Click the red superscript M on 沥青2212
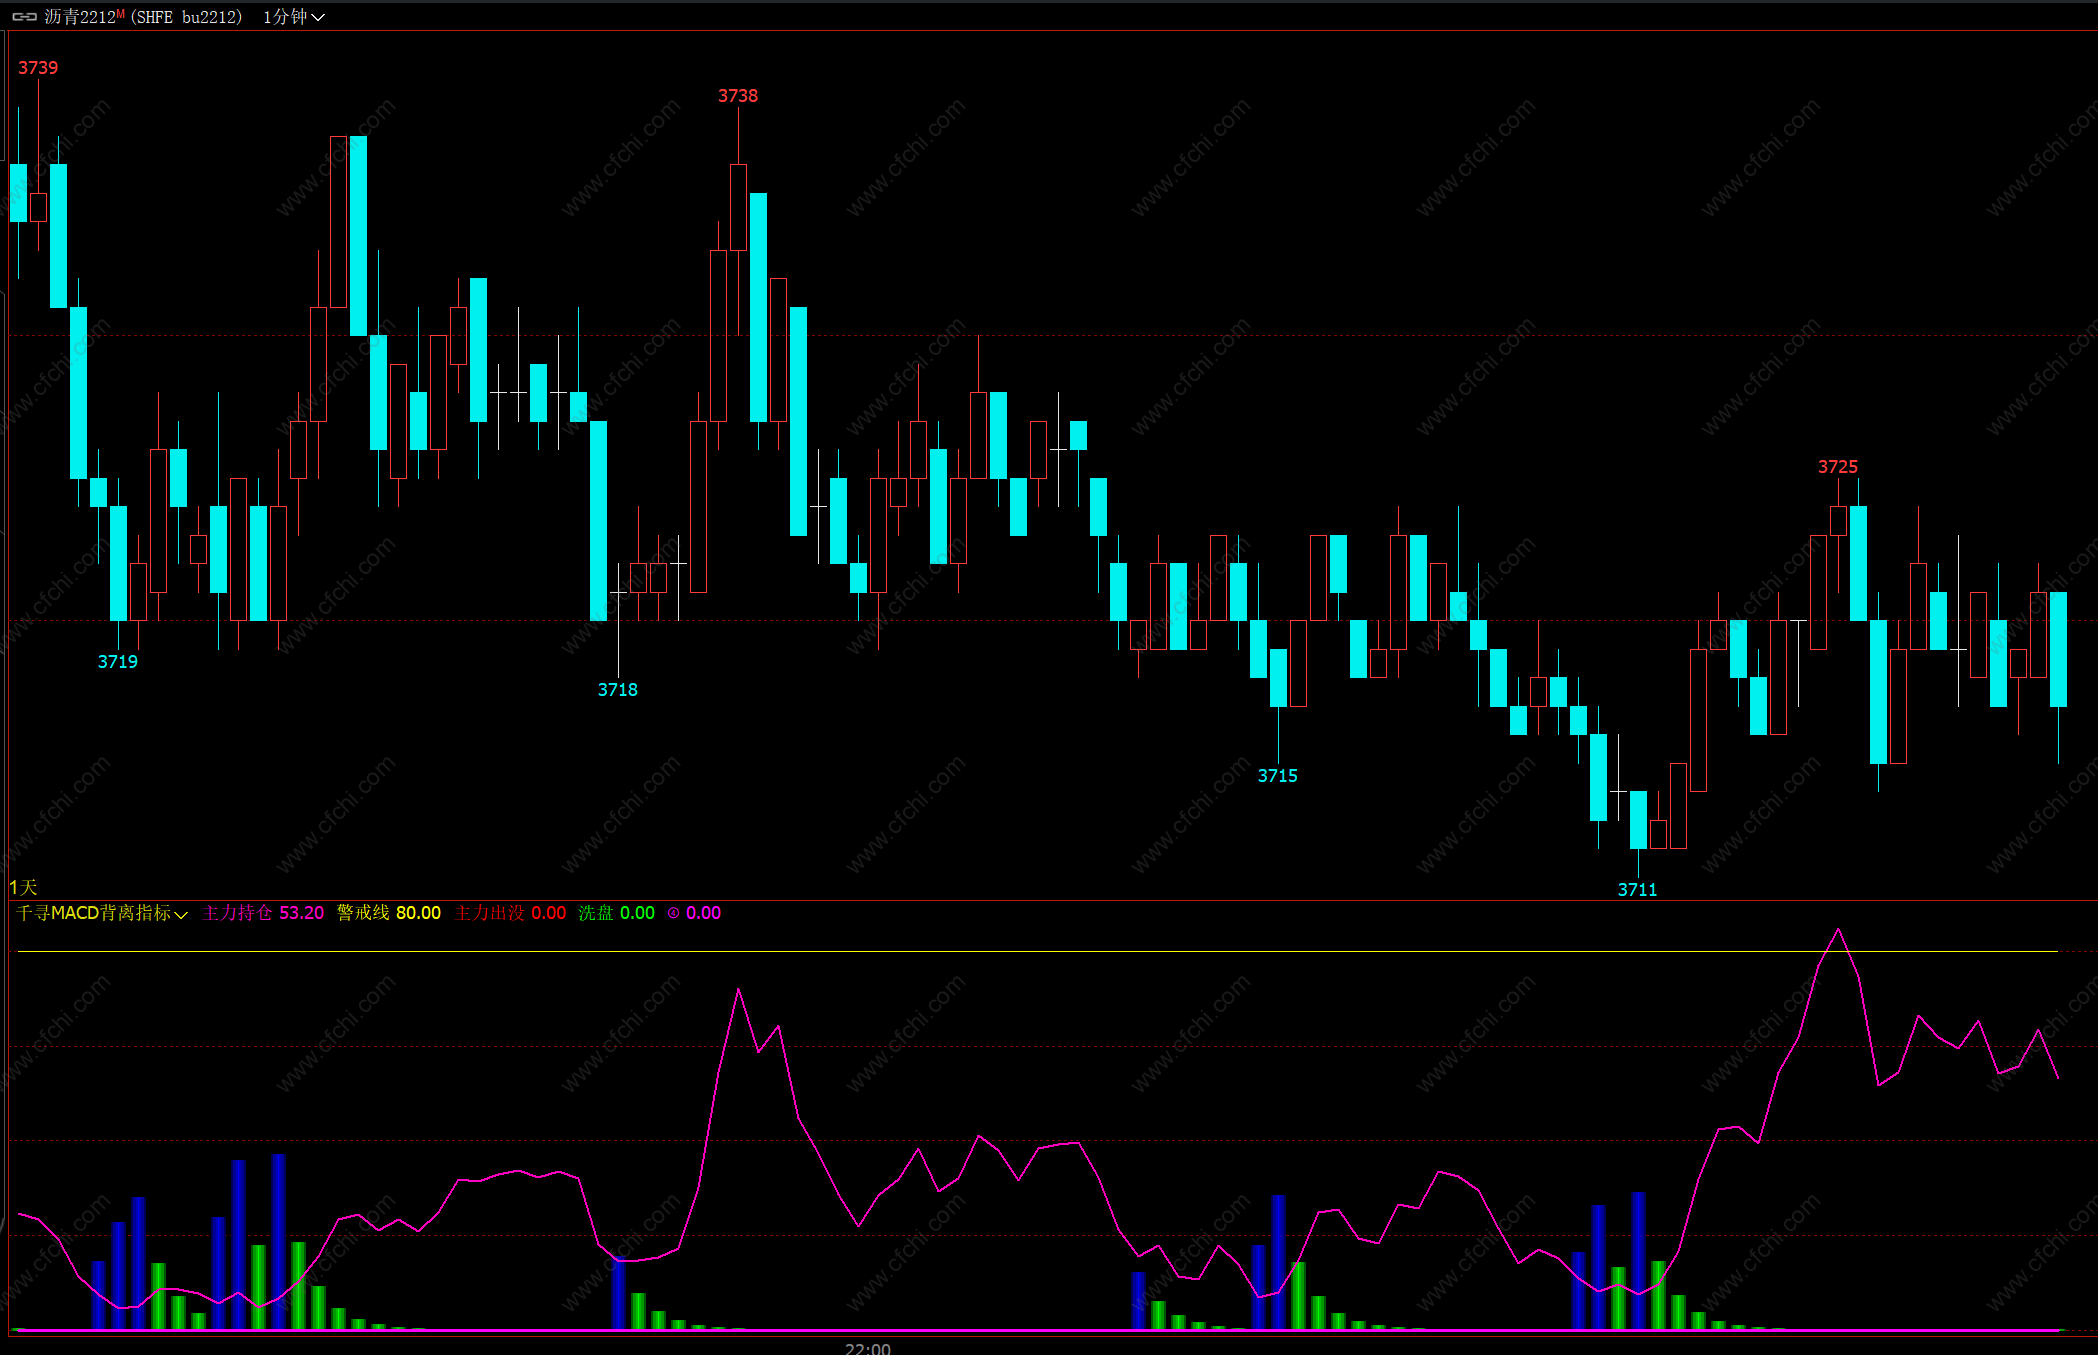This screenshot has height=1355, width=2098. click(x=121, y=13)
